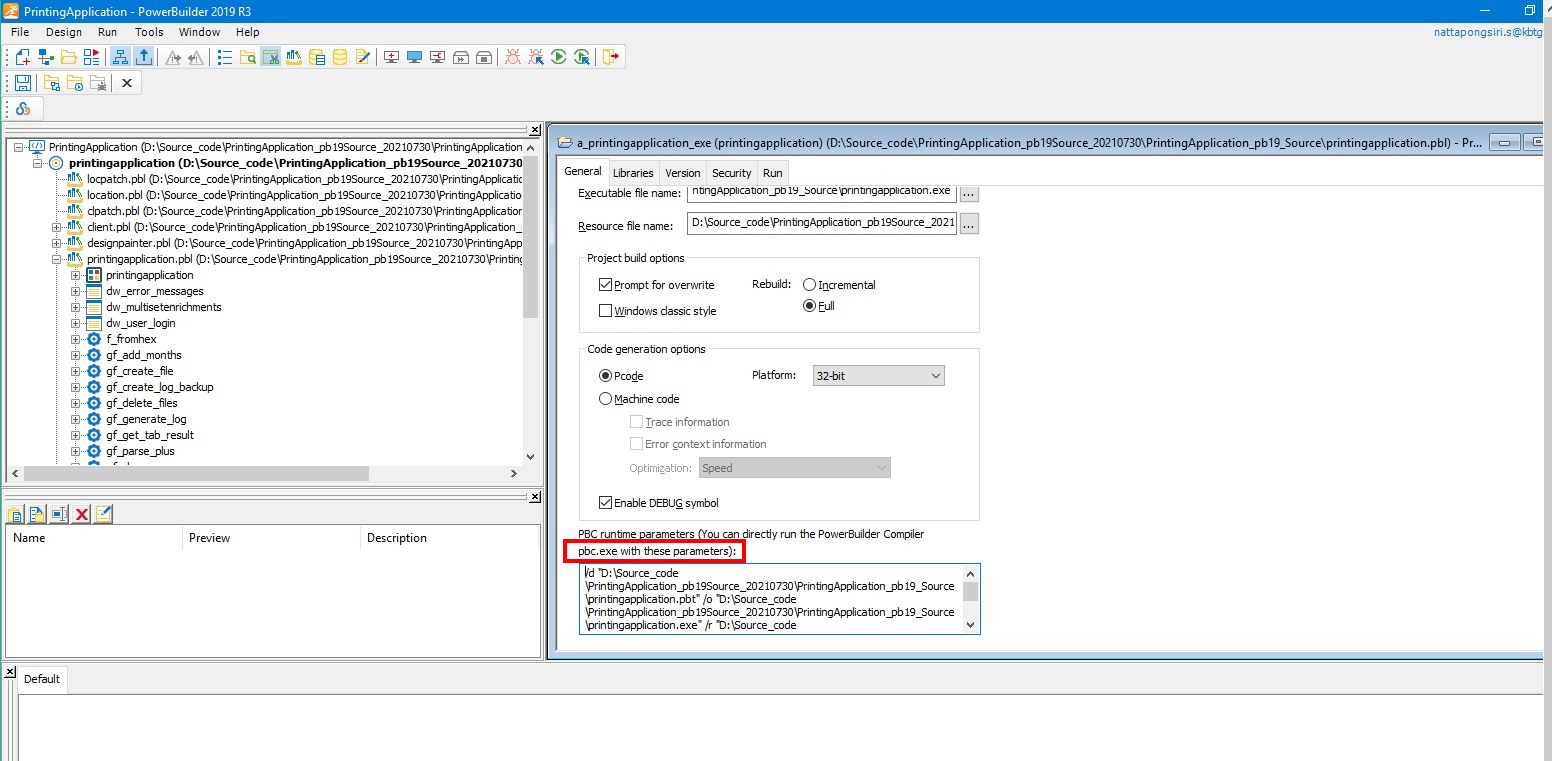
Task: Collapse the printingapplication.pbl library node
Action: tap(58, 259)
